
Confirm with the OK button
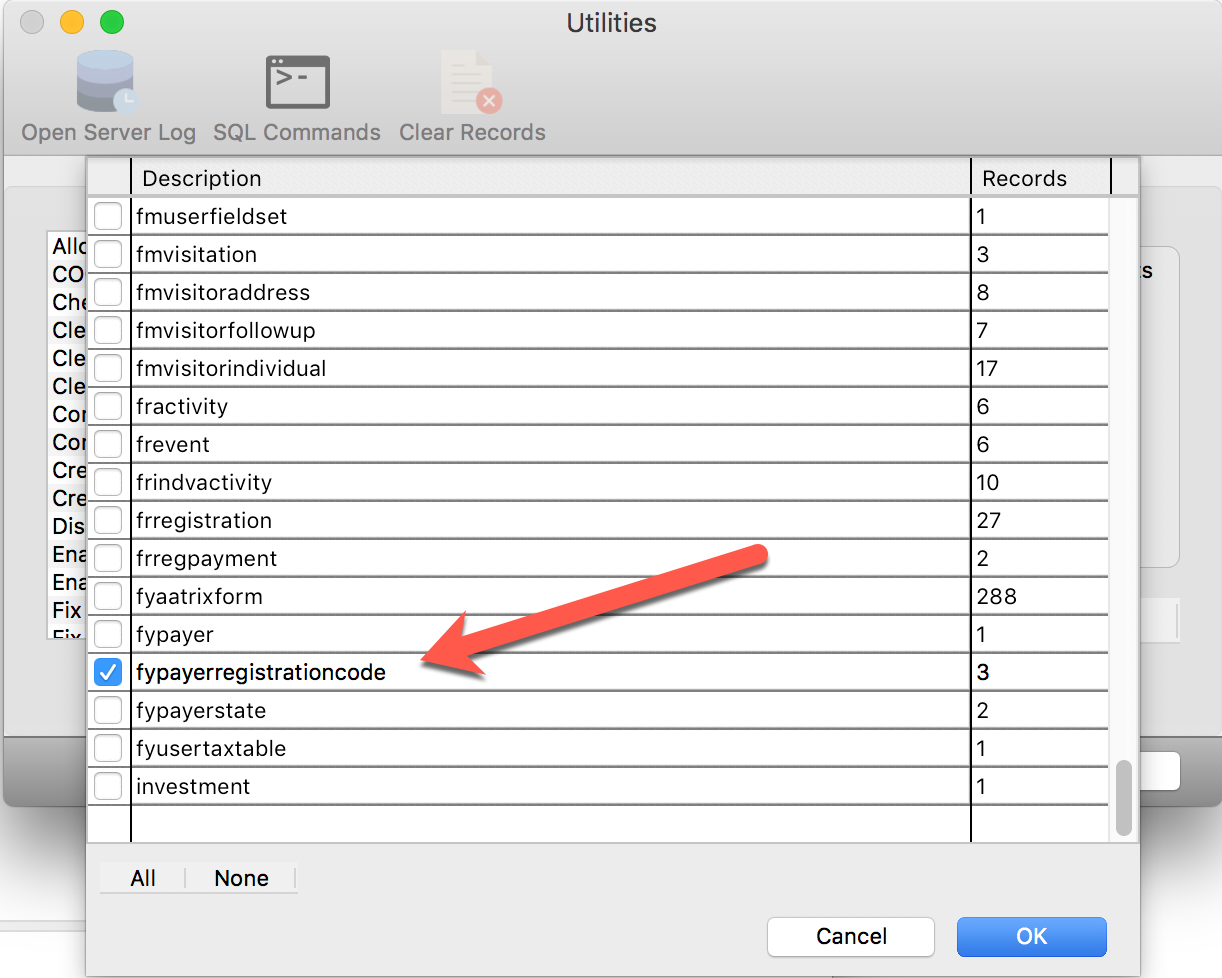pyautogui.click(x=1031, y=937)
